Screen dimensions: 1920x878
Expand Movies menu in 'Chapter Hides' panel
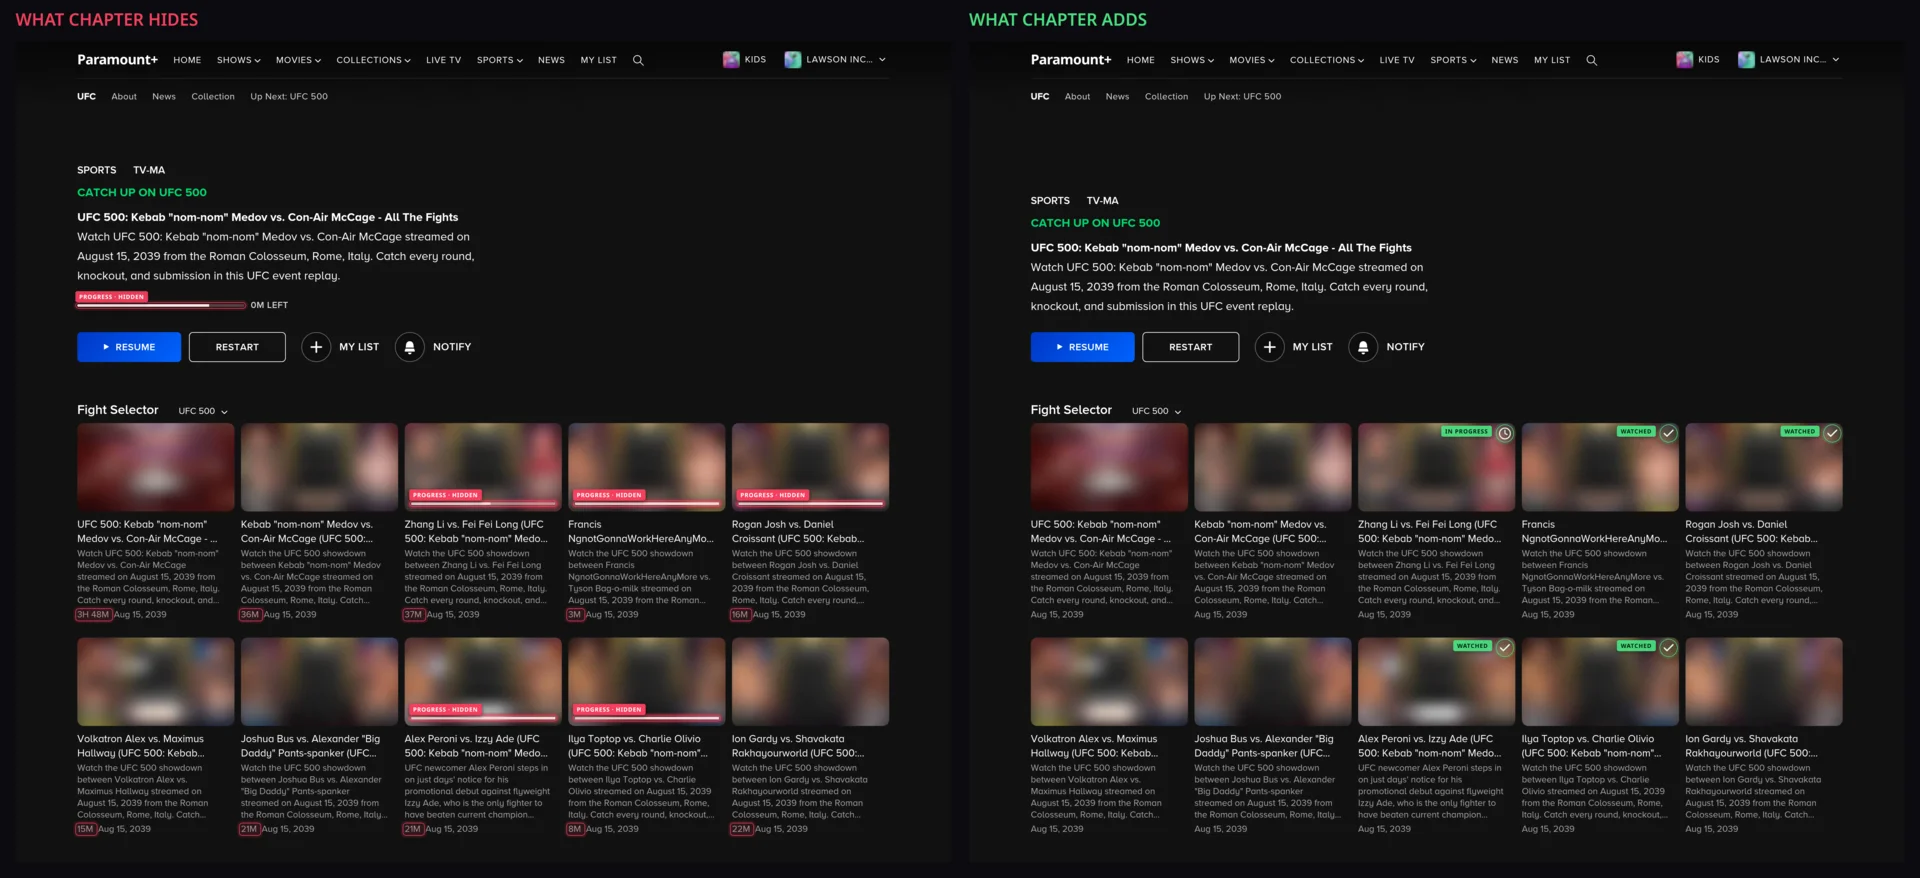pos(298,60)
